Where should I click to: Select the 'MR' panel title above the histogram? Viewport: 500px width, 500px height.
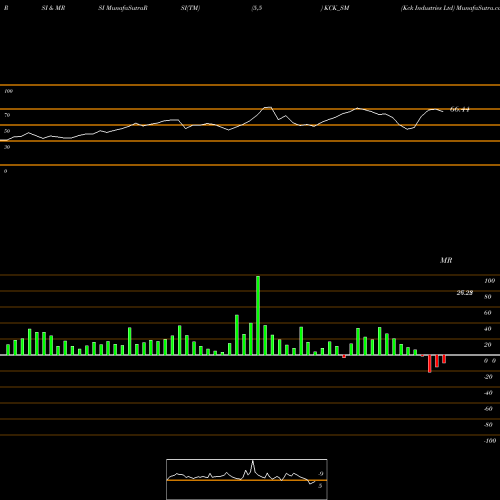446,260
